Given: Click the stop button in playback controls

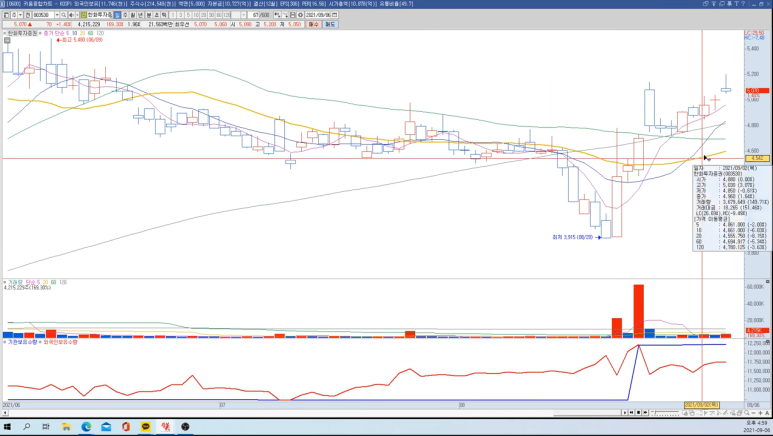Looking at the screenshot, I should click(638, 412).
